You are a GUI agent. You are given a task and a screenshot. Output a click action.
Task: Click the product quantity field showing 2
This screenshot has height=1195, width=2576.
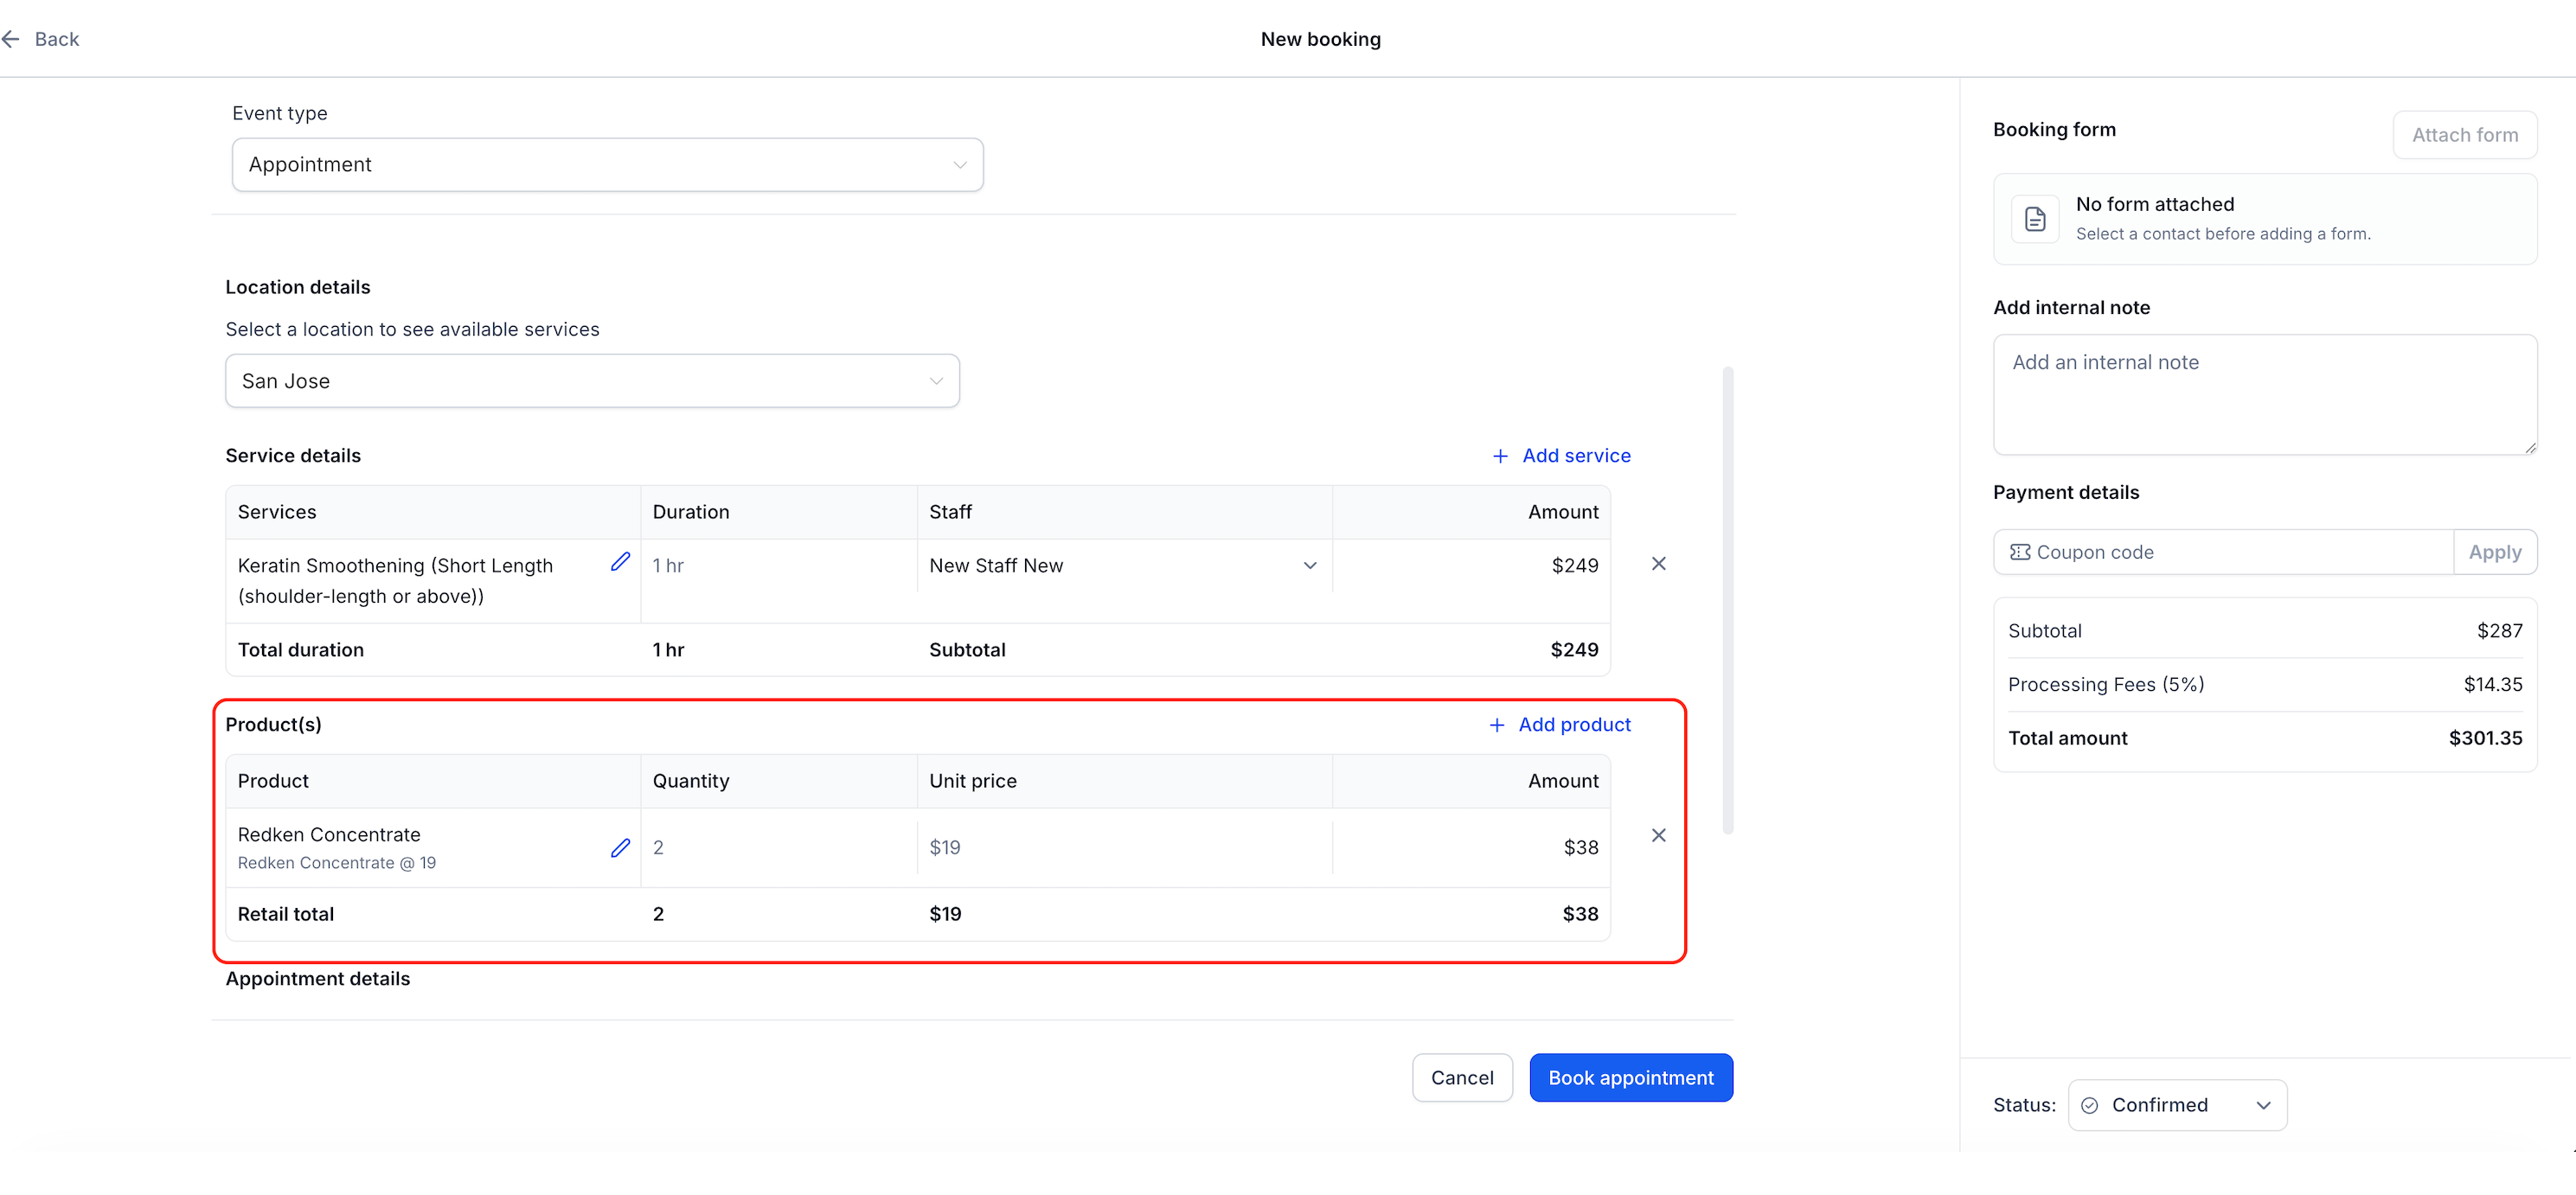pyautogui.click(x=778, y=848)
